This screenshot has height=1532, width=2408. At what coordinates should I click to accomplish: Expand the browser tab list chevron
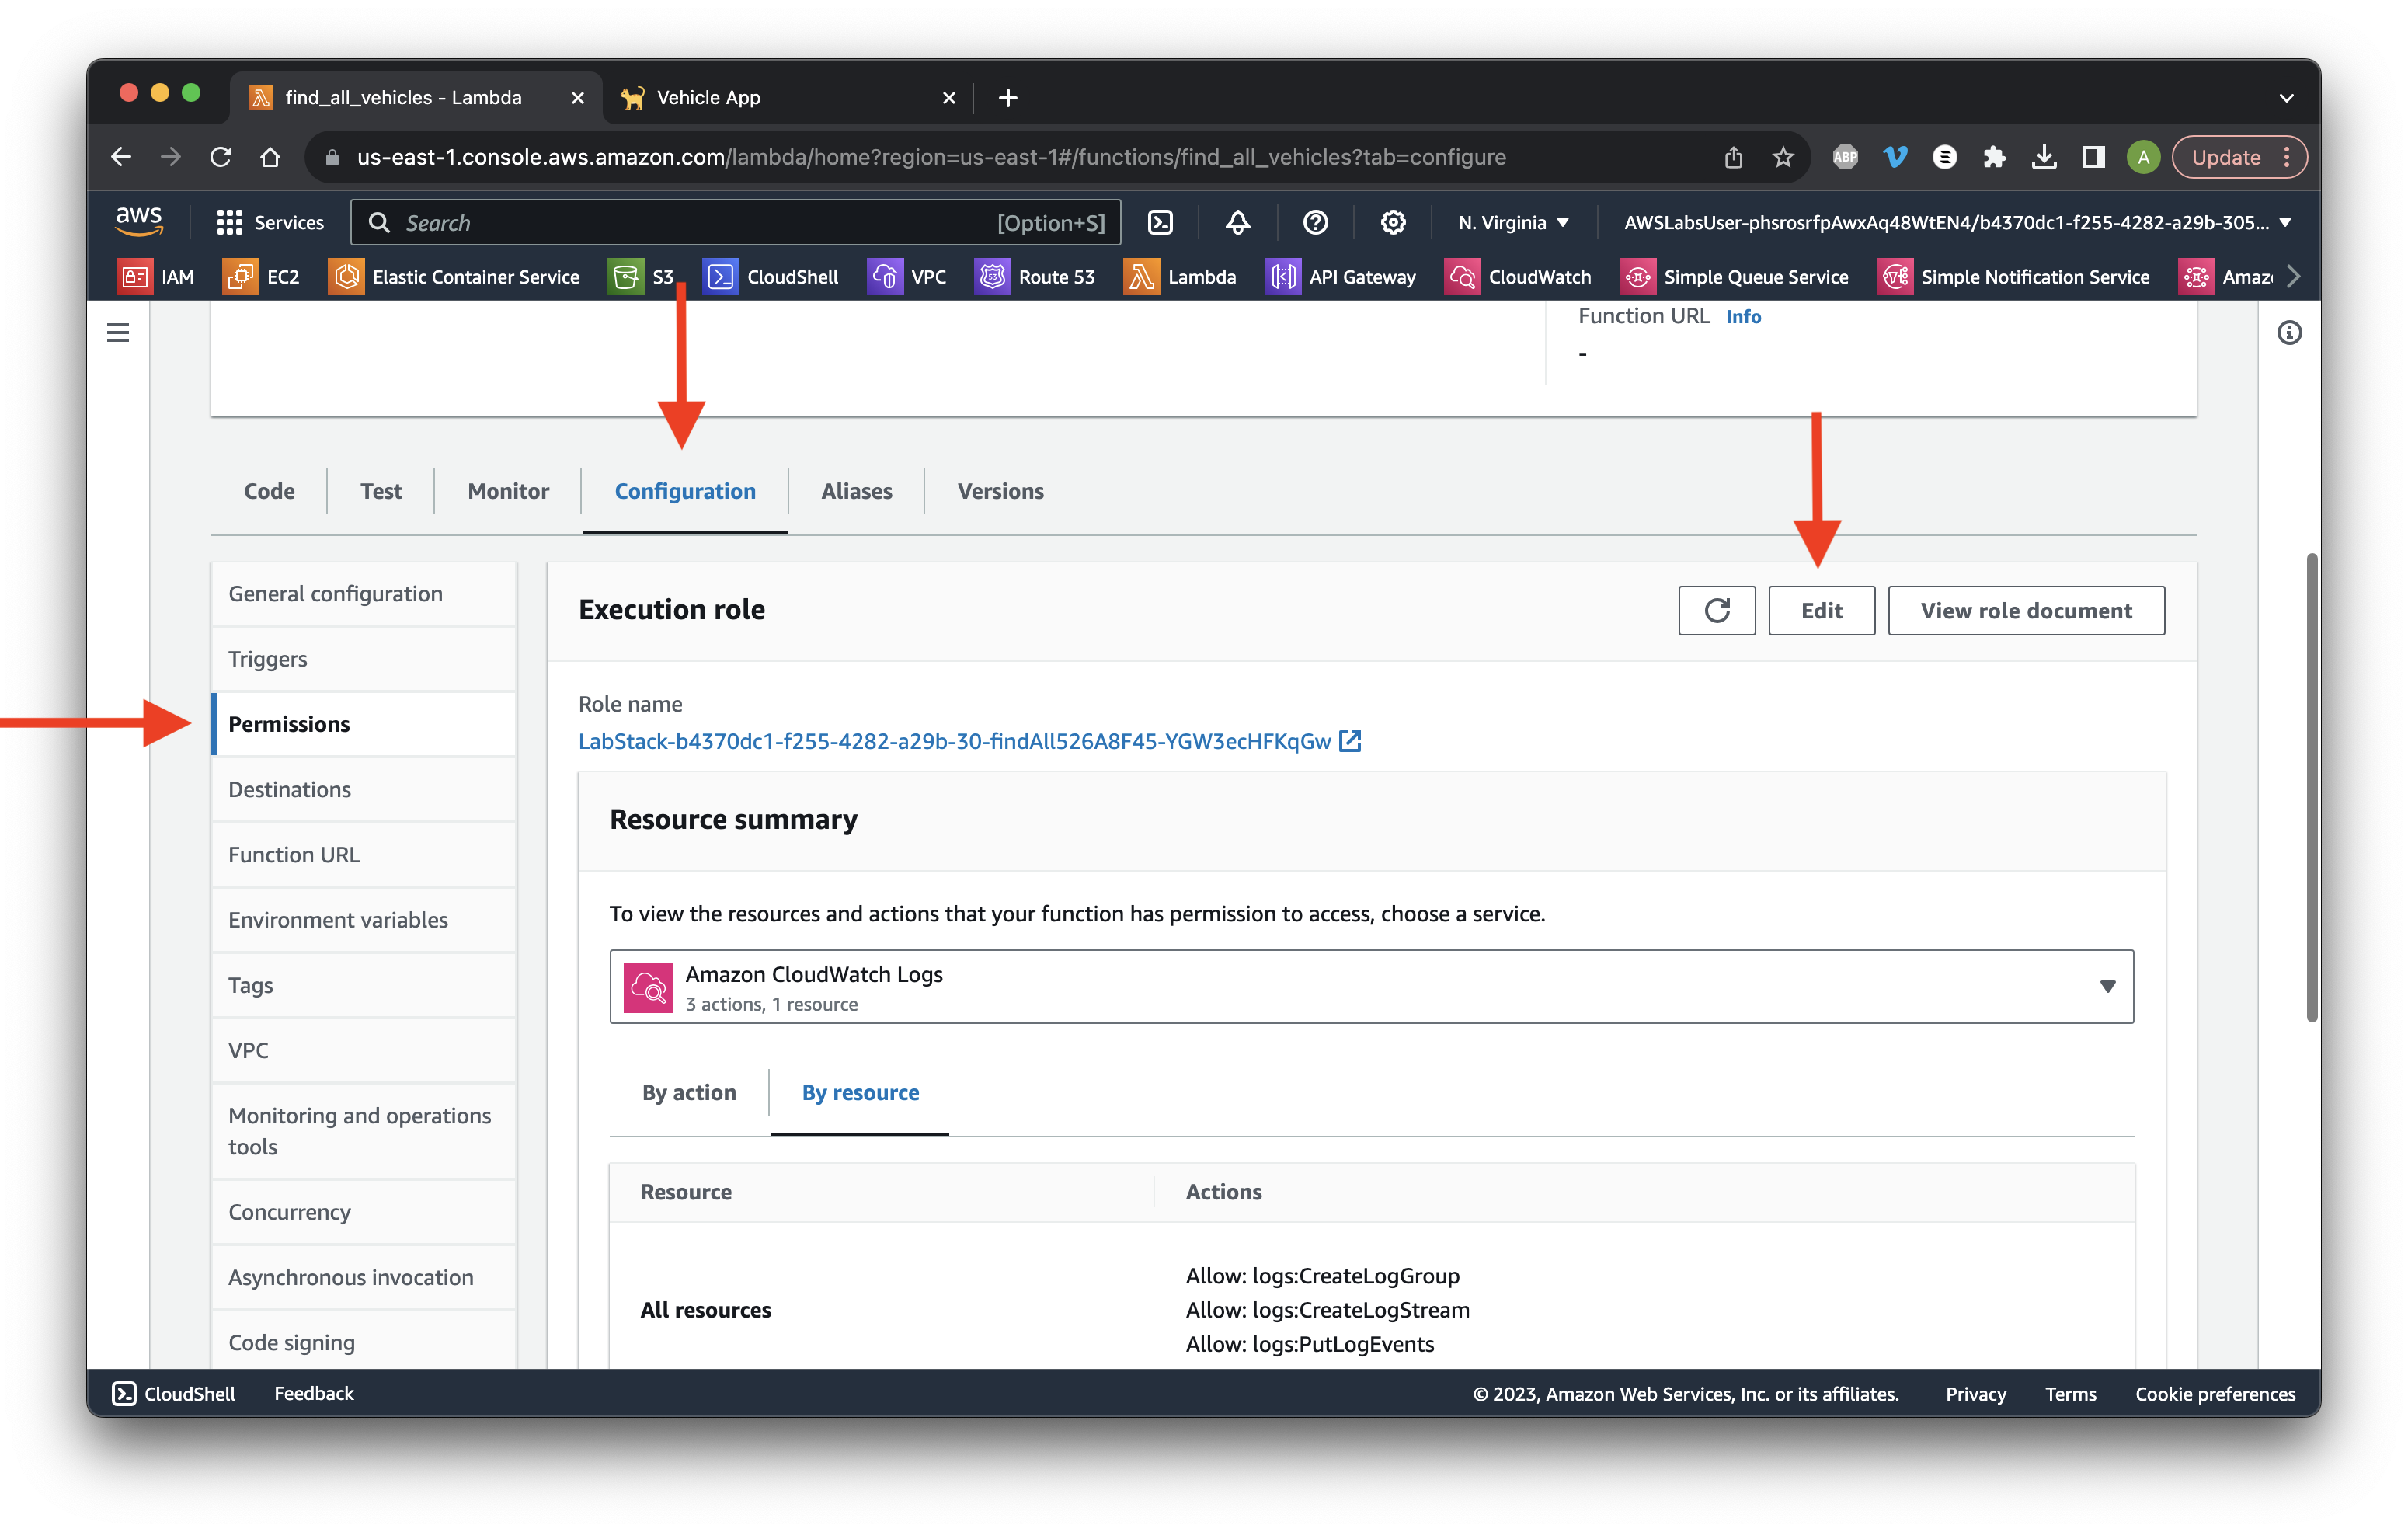click(2286, 98)
